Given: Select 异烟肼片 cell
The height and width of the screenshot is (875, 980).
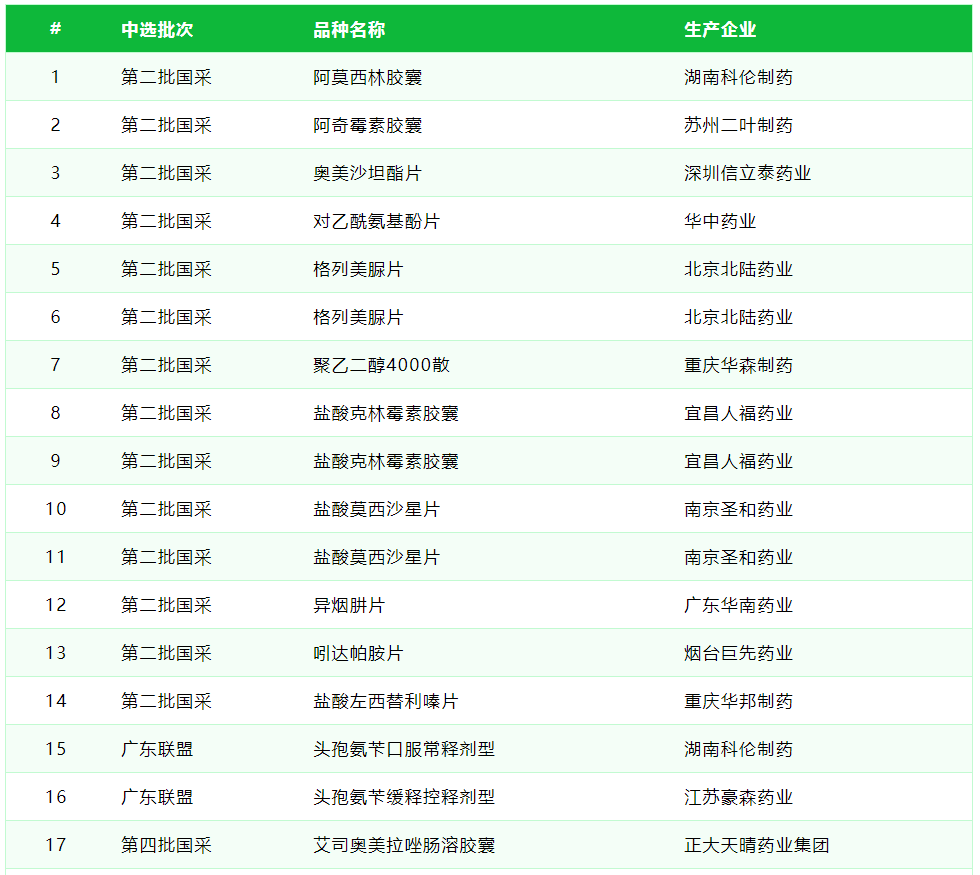Looking at the screenshot, I should (x=349, y=605).
